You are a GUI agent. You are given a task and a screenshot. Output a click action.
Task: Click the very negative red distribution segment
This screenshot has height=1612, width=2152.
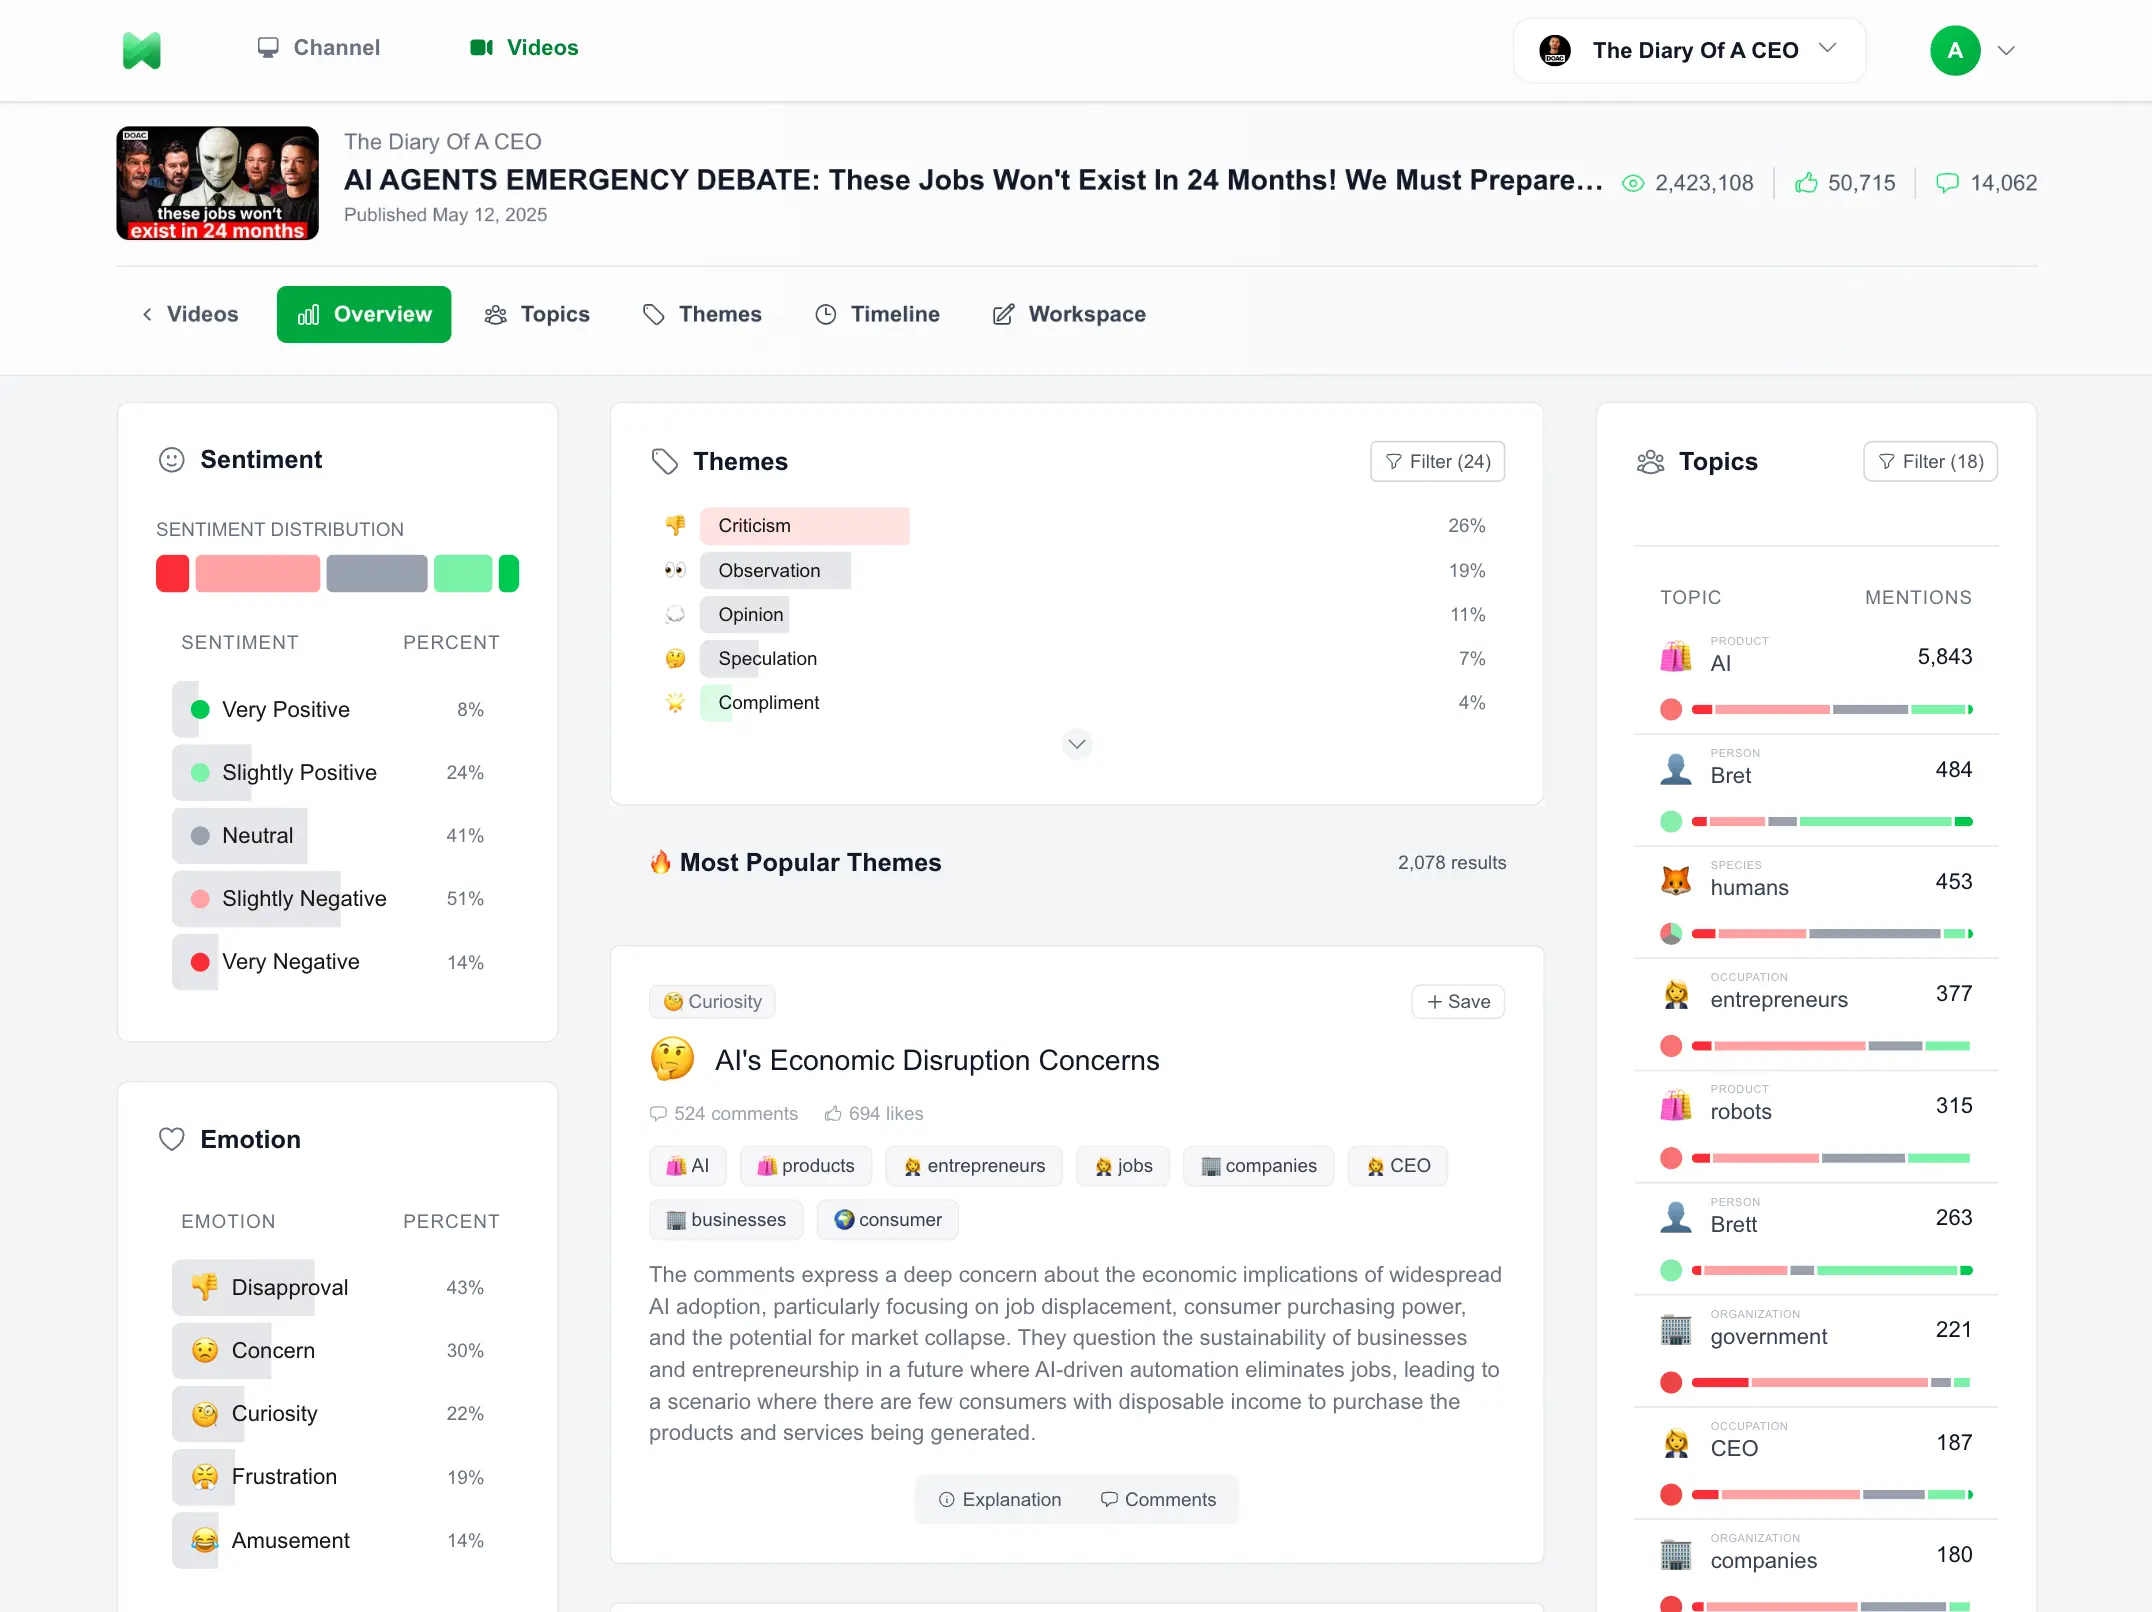172,573
